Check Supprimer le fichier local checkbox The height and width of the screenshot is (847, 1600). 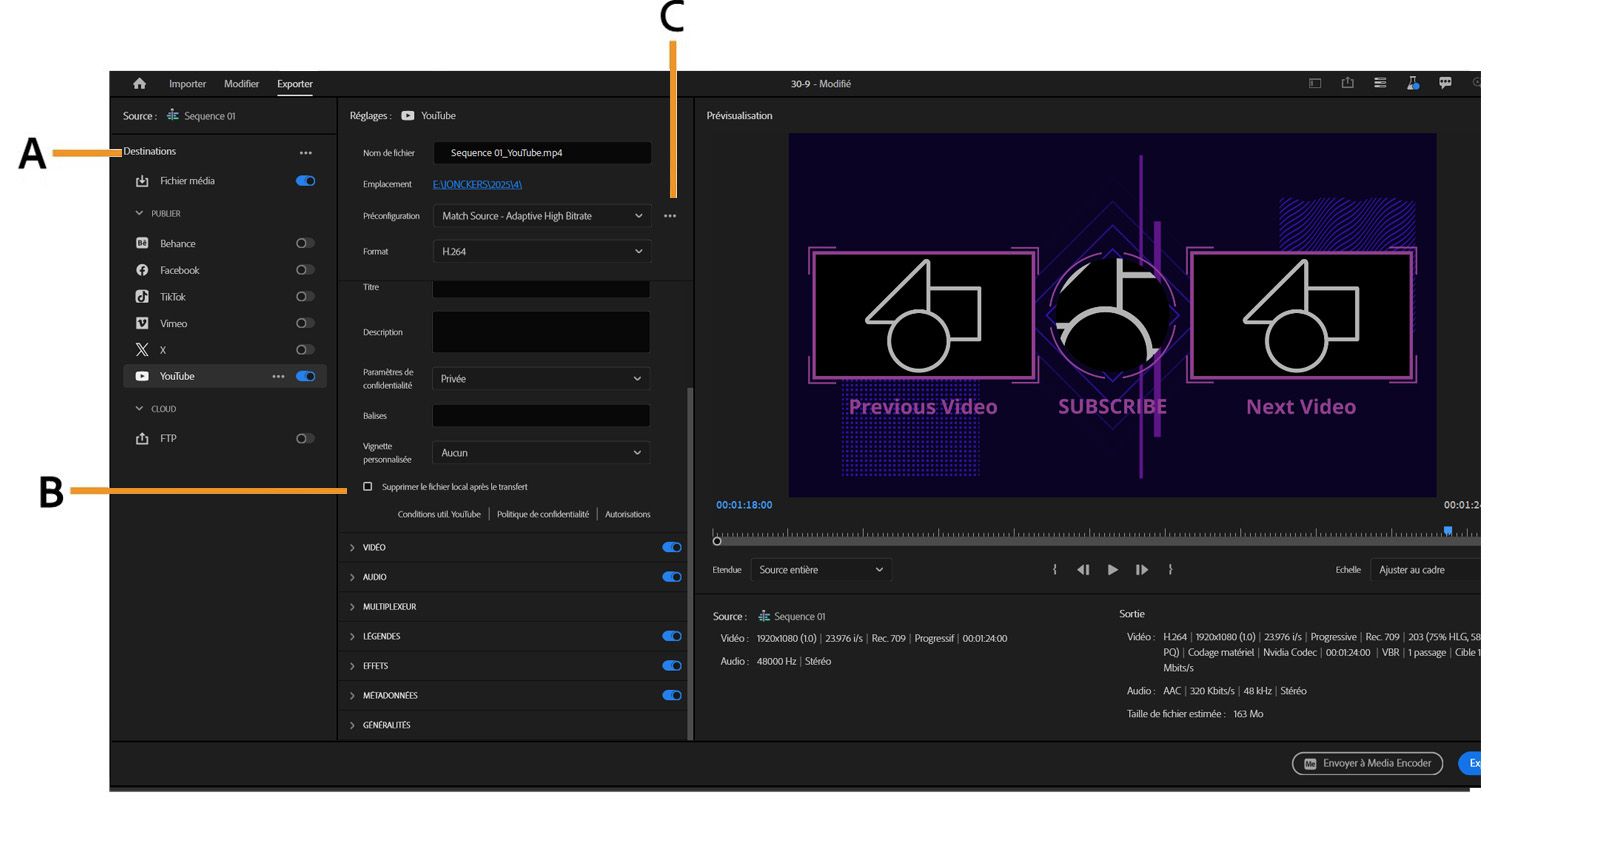[368, 487]
